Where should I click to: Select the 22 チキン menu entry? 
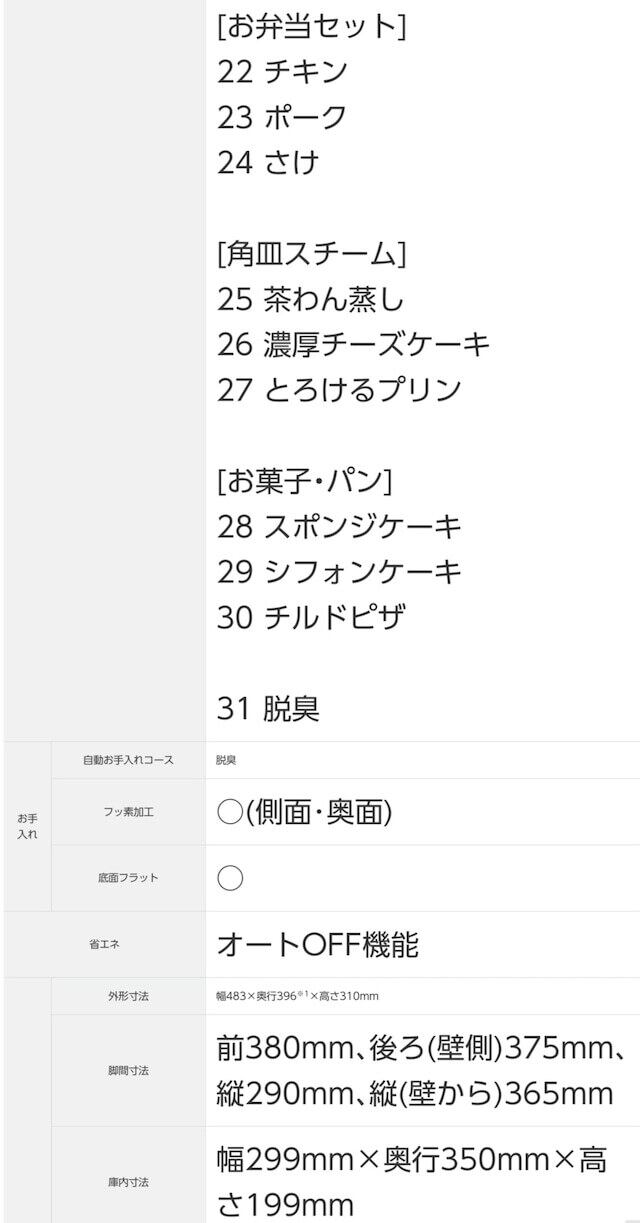tap(282, 71)
